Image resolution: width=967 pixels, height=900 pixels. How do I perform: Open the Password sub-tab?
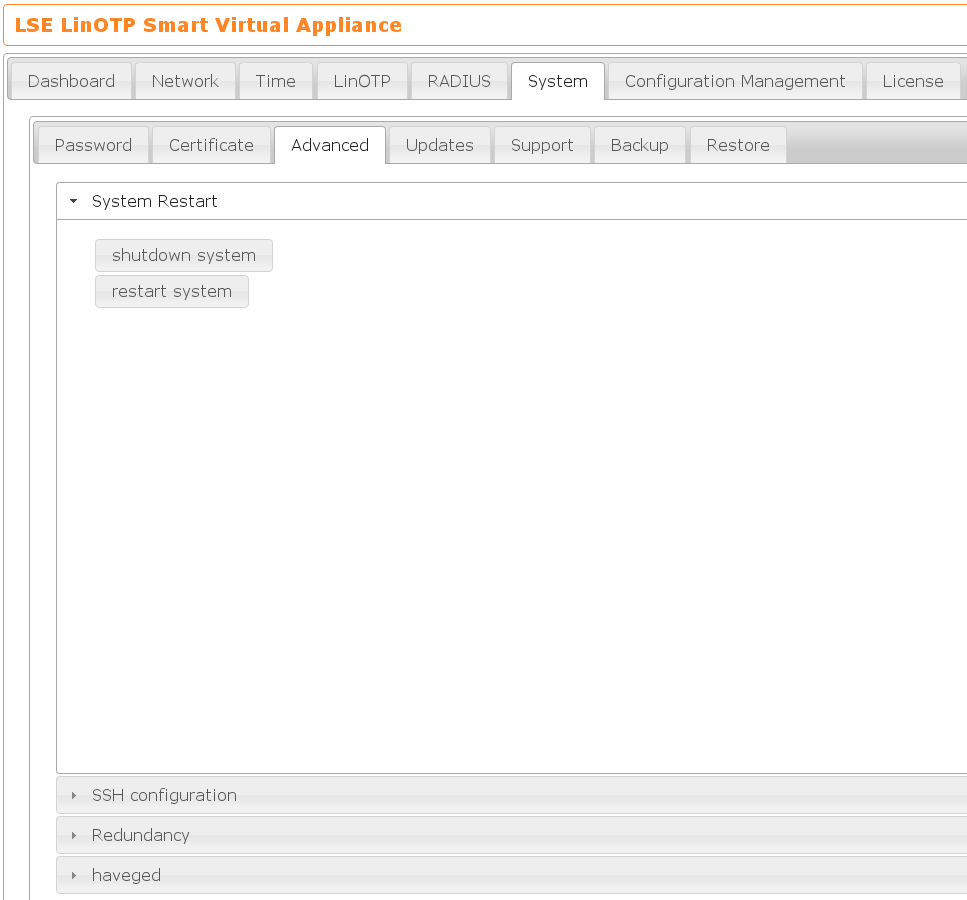click(x=93, y=145)
